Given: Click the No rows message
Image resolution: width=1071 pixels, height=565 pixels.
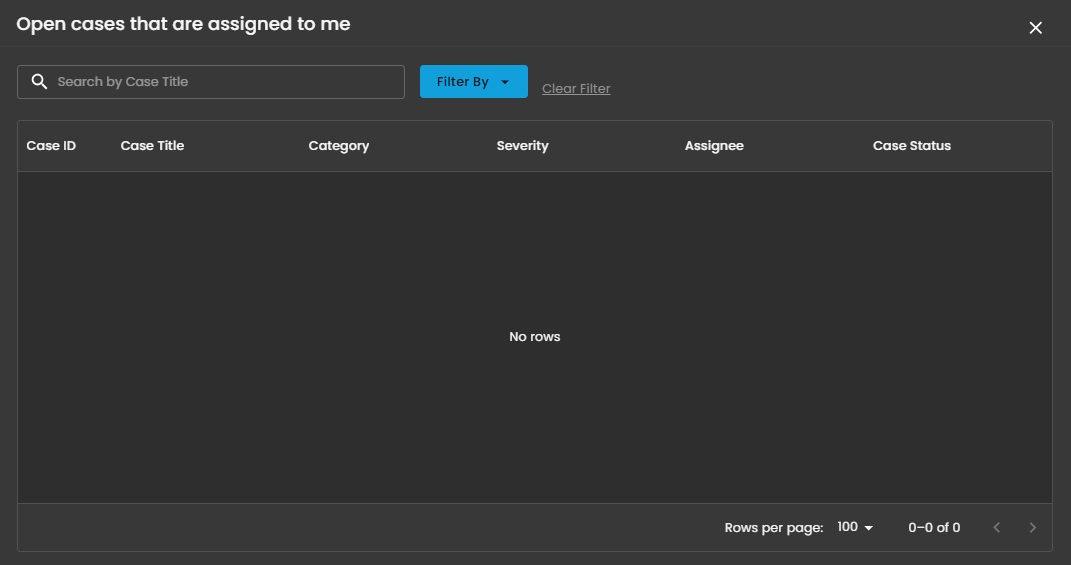Looking at the screenshot, I should 534,337.
